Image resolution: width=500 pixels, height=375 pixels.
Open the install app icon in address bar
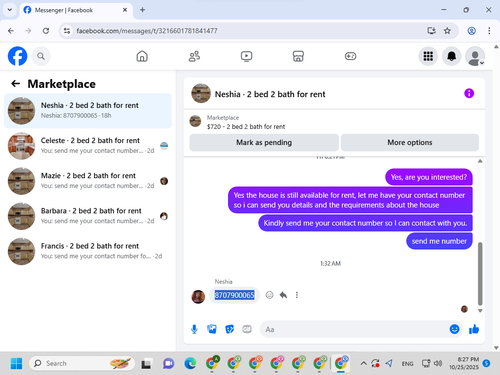coord(431,31)
